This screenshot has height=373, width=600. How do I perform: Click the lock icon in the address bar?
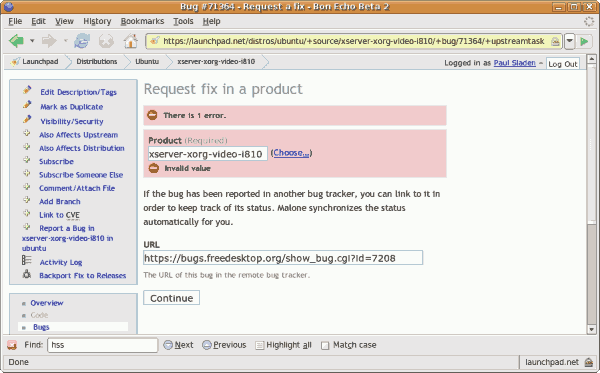(555, 41)
